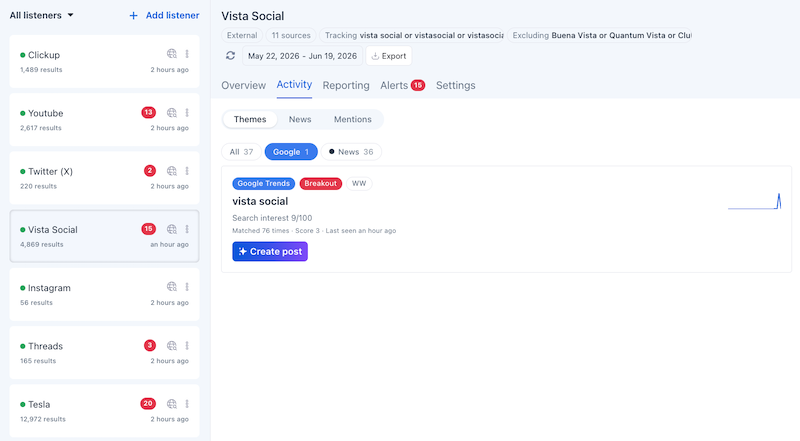Switch to the Overview tab
The height and width of the screenshot is (441, 800).
[243, 85]
